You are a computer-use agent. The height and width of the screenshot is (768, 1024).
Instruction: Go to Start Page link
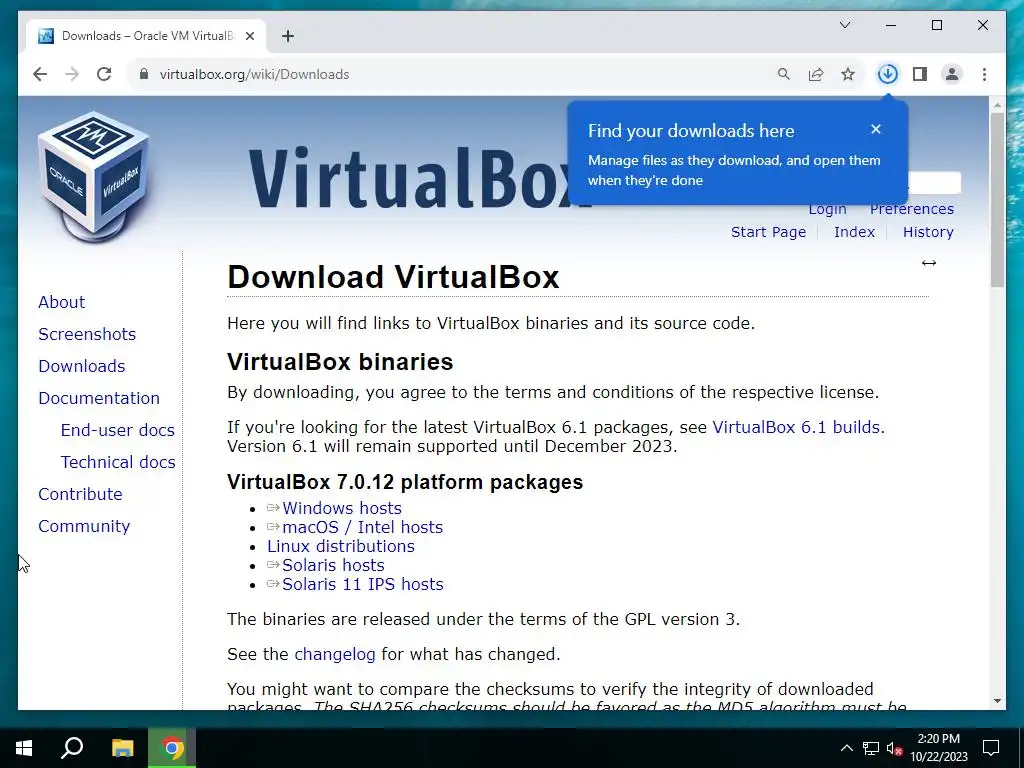point(768,232)
